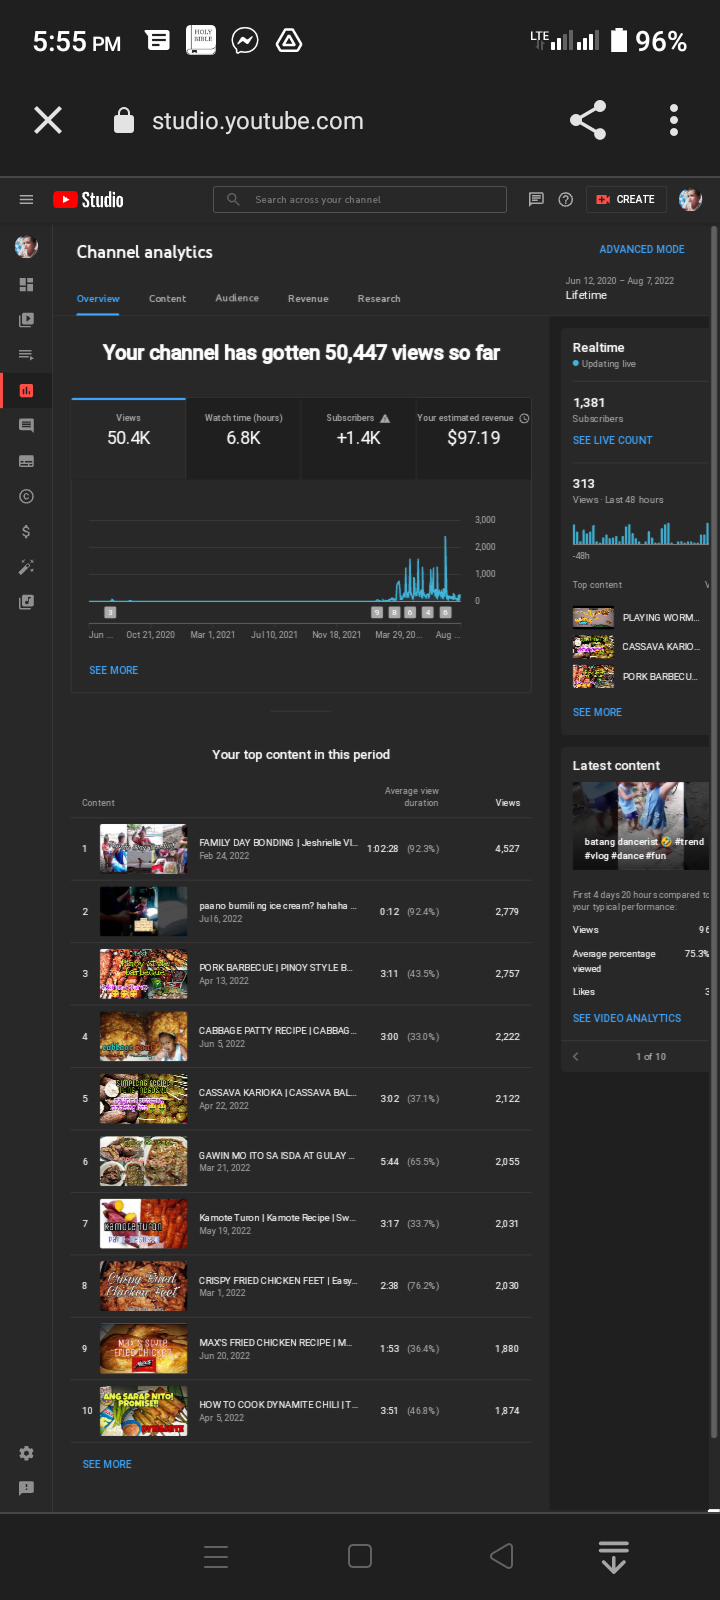Click SEE MORE below top content list

(107, 1464)
